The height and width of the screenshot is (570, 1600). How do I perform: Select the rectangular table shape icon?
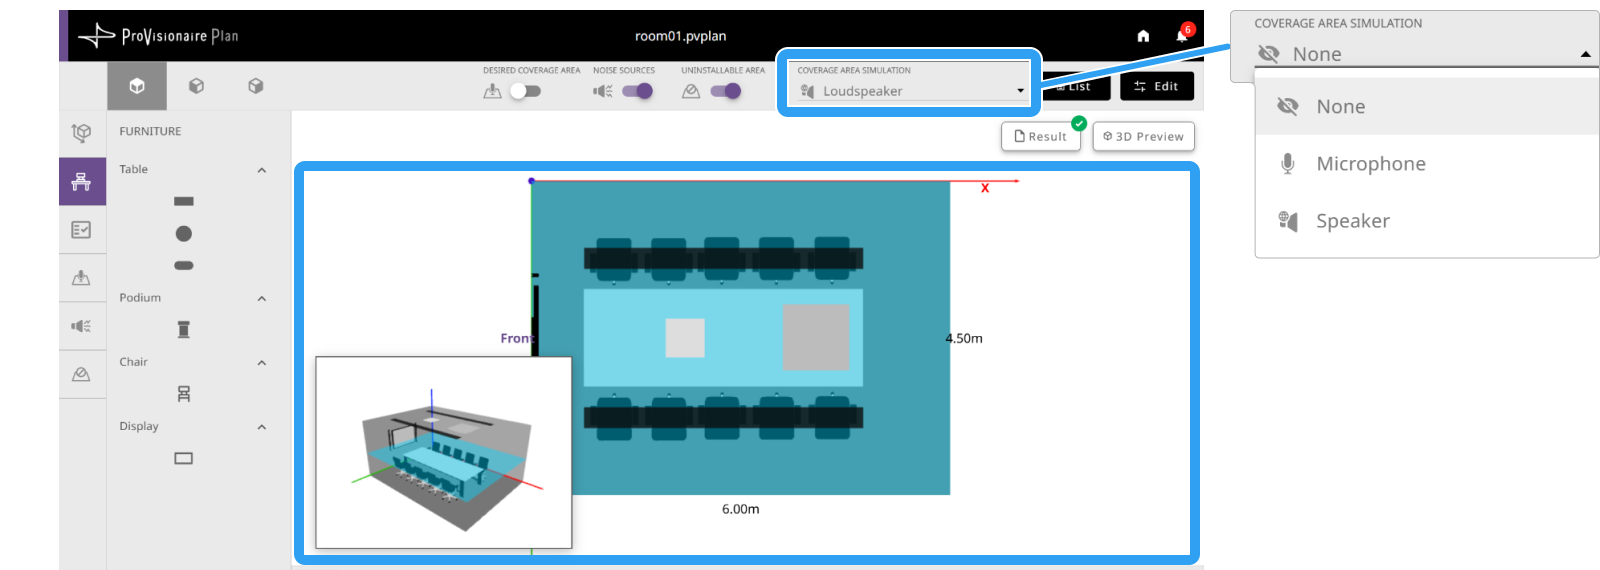point(184,201)
